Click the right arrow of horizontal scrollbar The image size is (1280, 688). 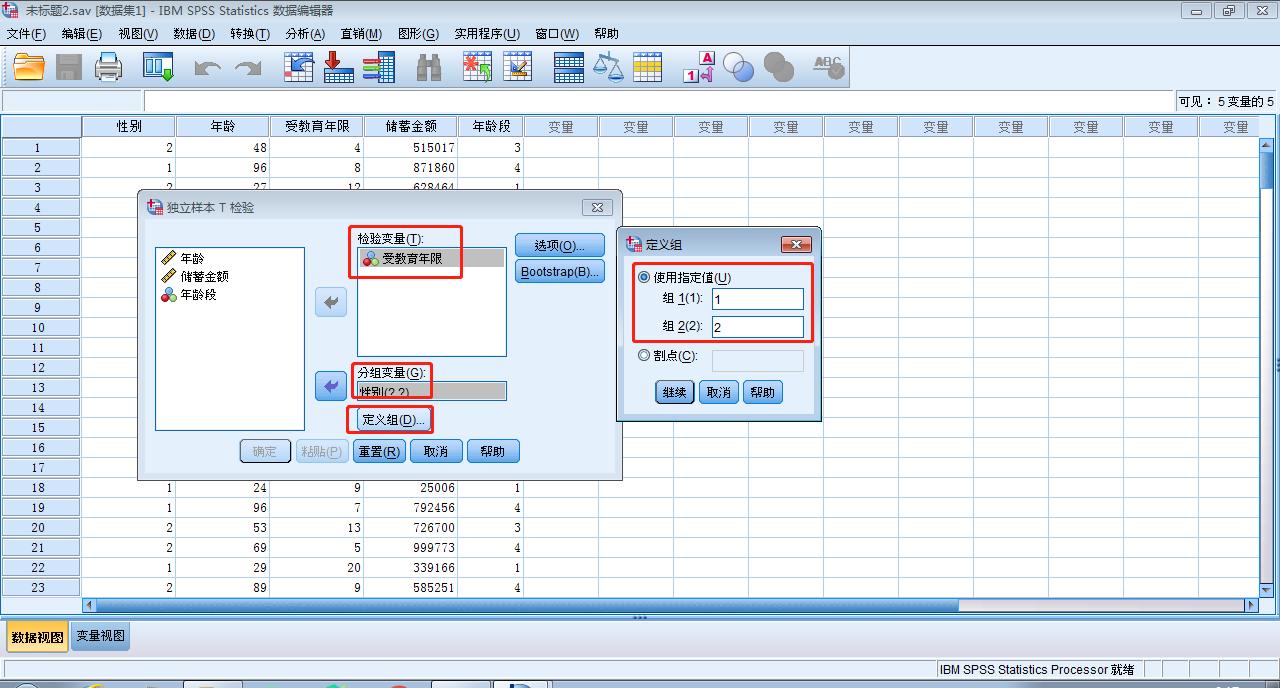[x=1251, y=605]
